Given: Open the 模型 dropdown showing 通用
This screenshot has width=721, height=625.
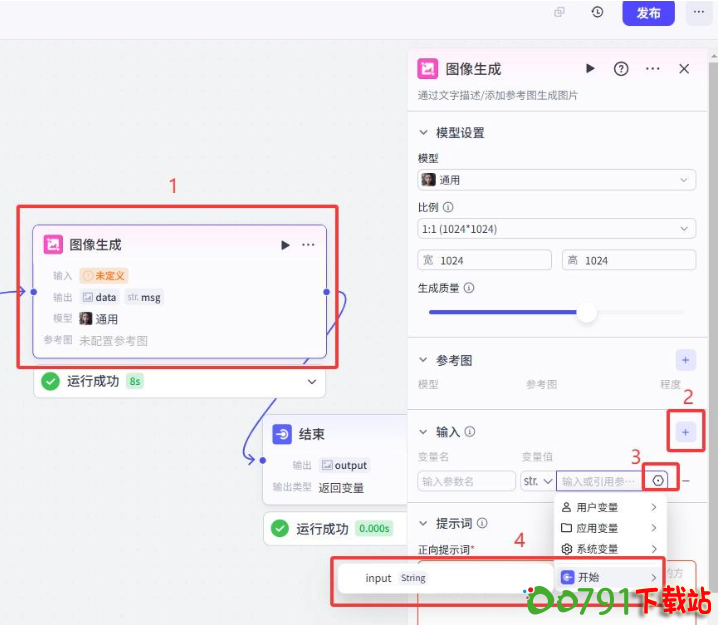Looking at the screenshot, I should click(556, 180).
